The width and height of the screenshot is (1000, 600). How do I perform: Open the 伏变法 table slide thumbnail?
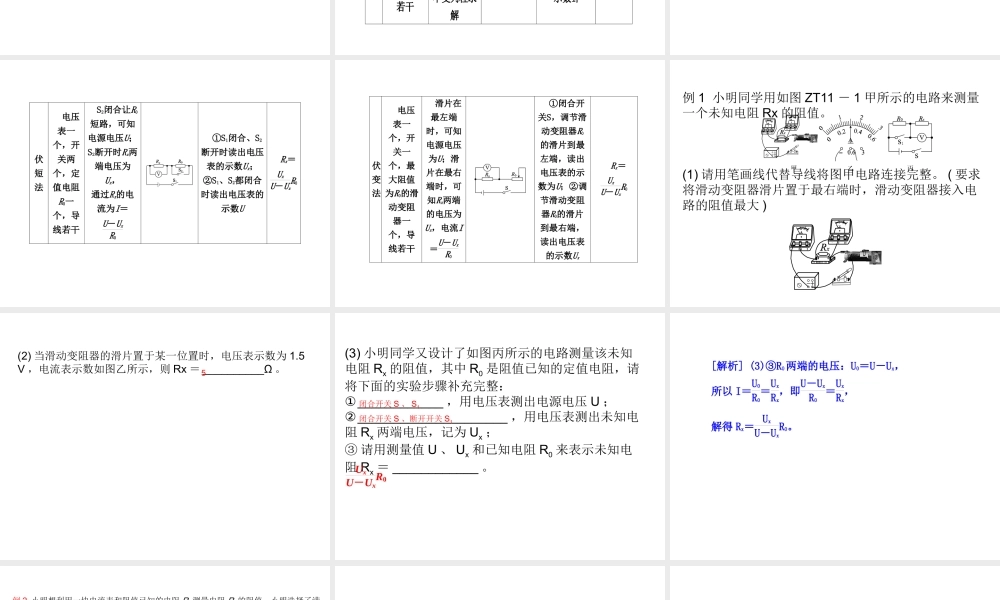(500, 184)
